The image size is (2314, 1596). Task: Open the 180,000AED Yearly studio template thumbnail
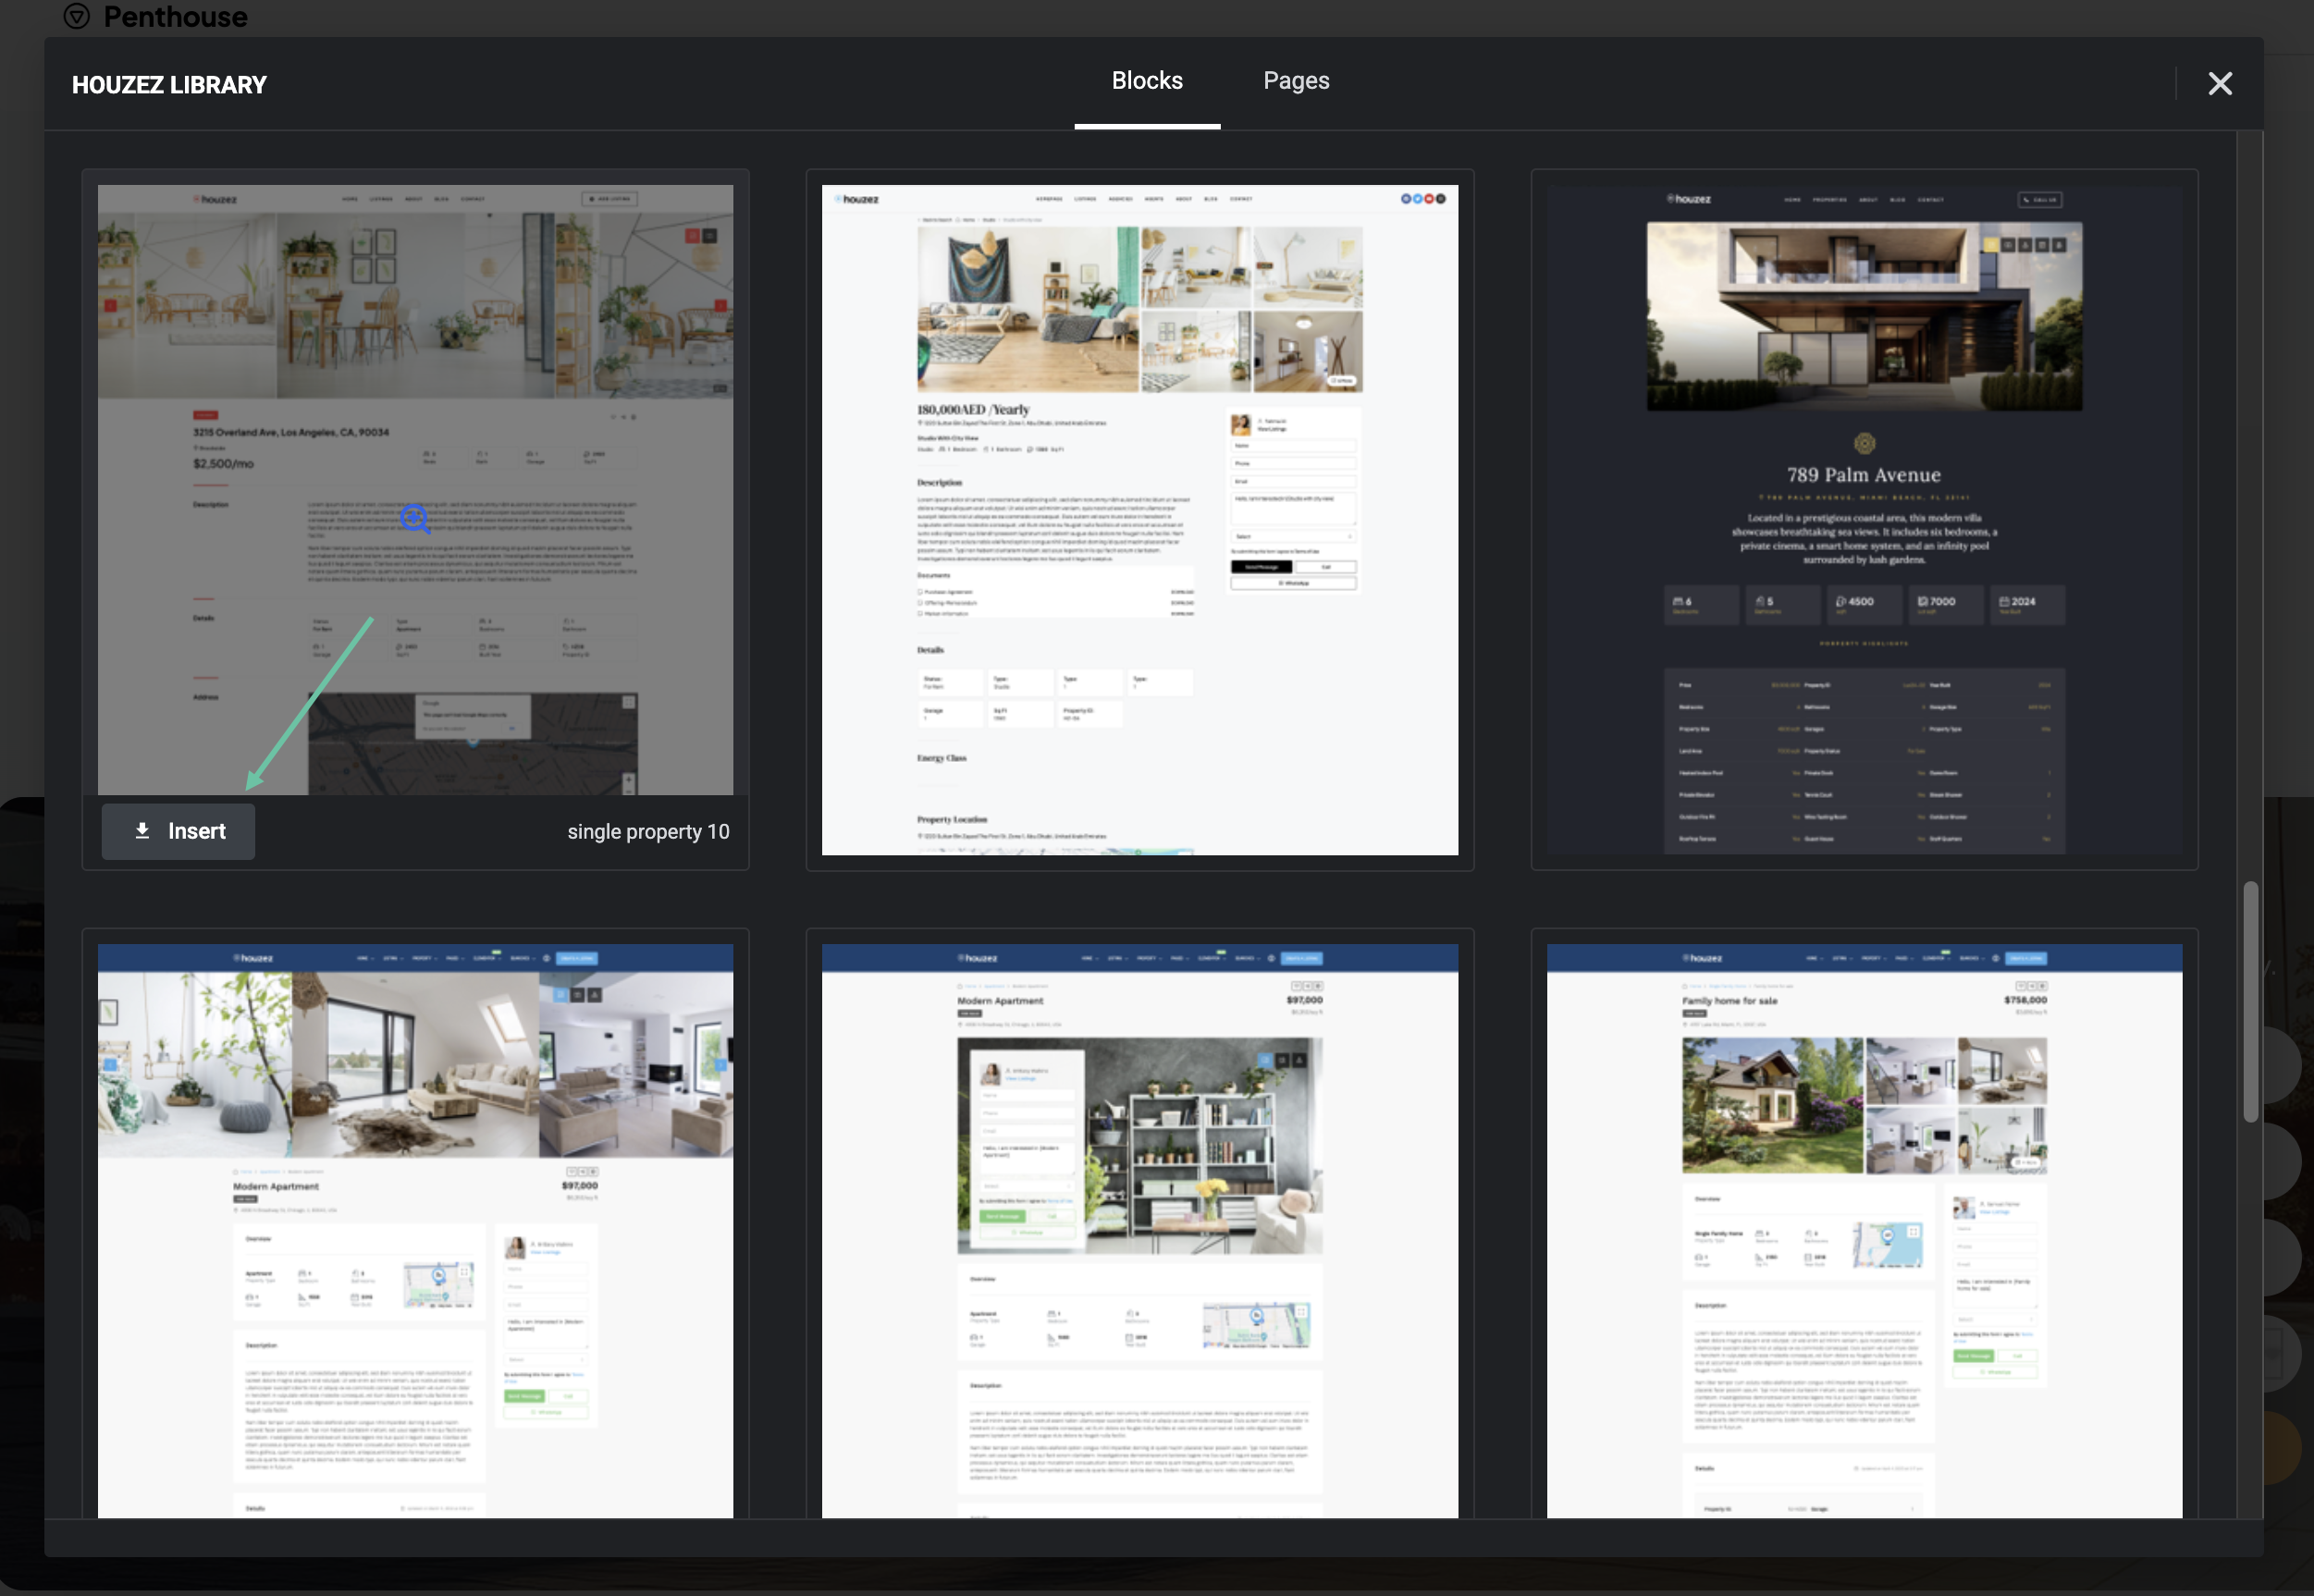coord(1140,520)
